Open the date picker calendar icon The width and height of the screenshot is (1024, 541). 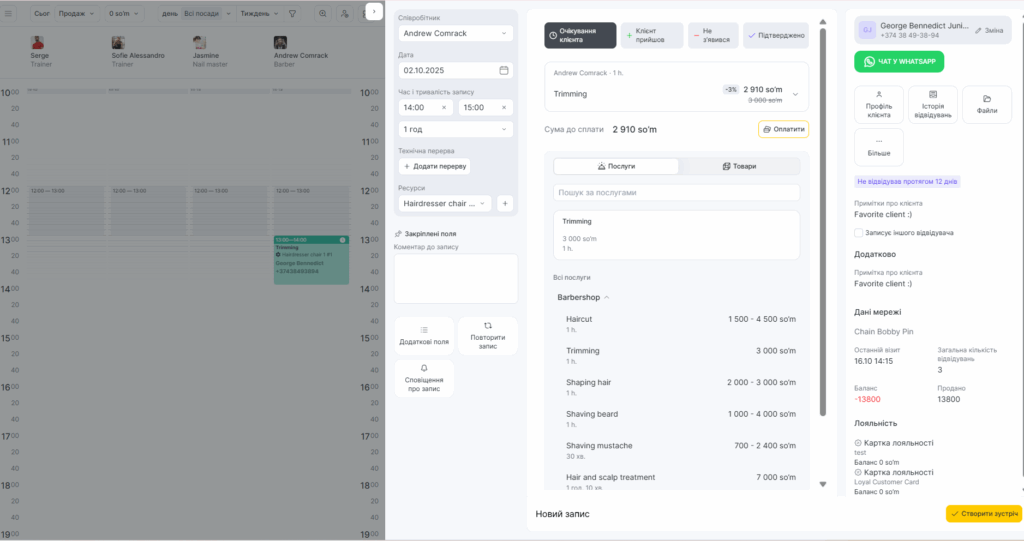click(503, 71)
